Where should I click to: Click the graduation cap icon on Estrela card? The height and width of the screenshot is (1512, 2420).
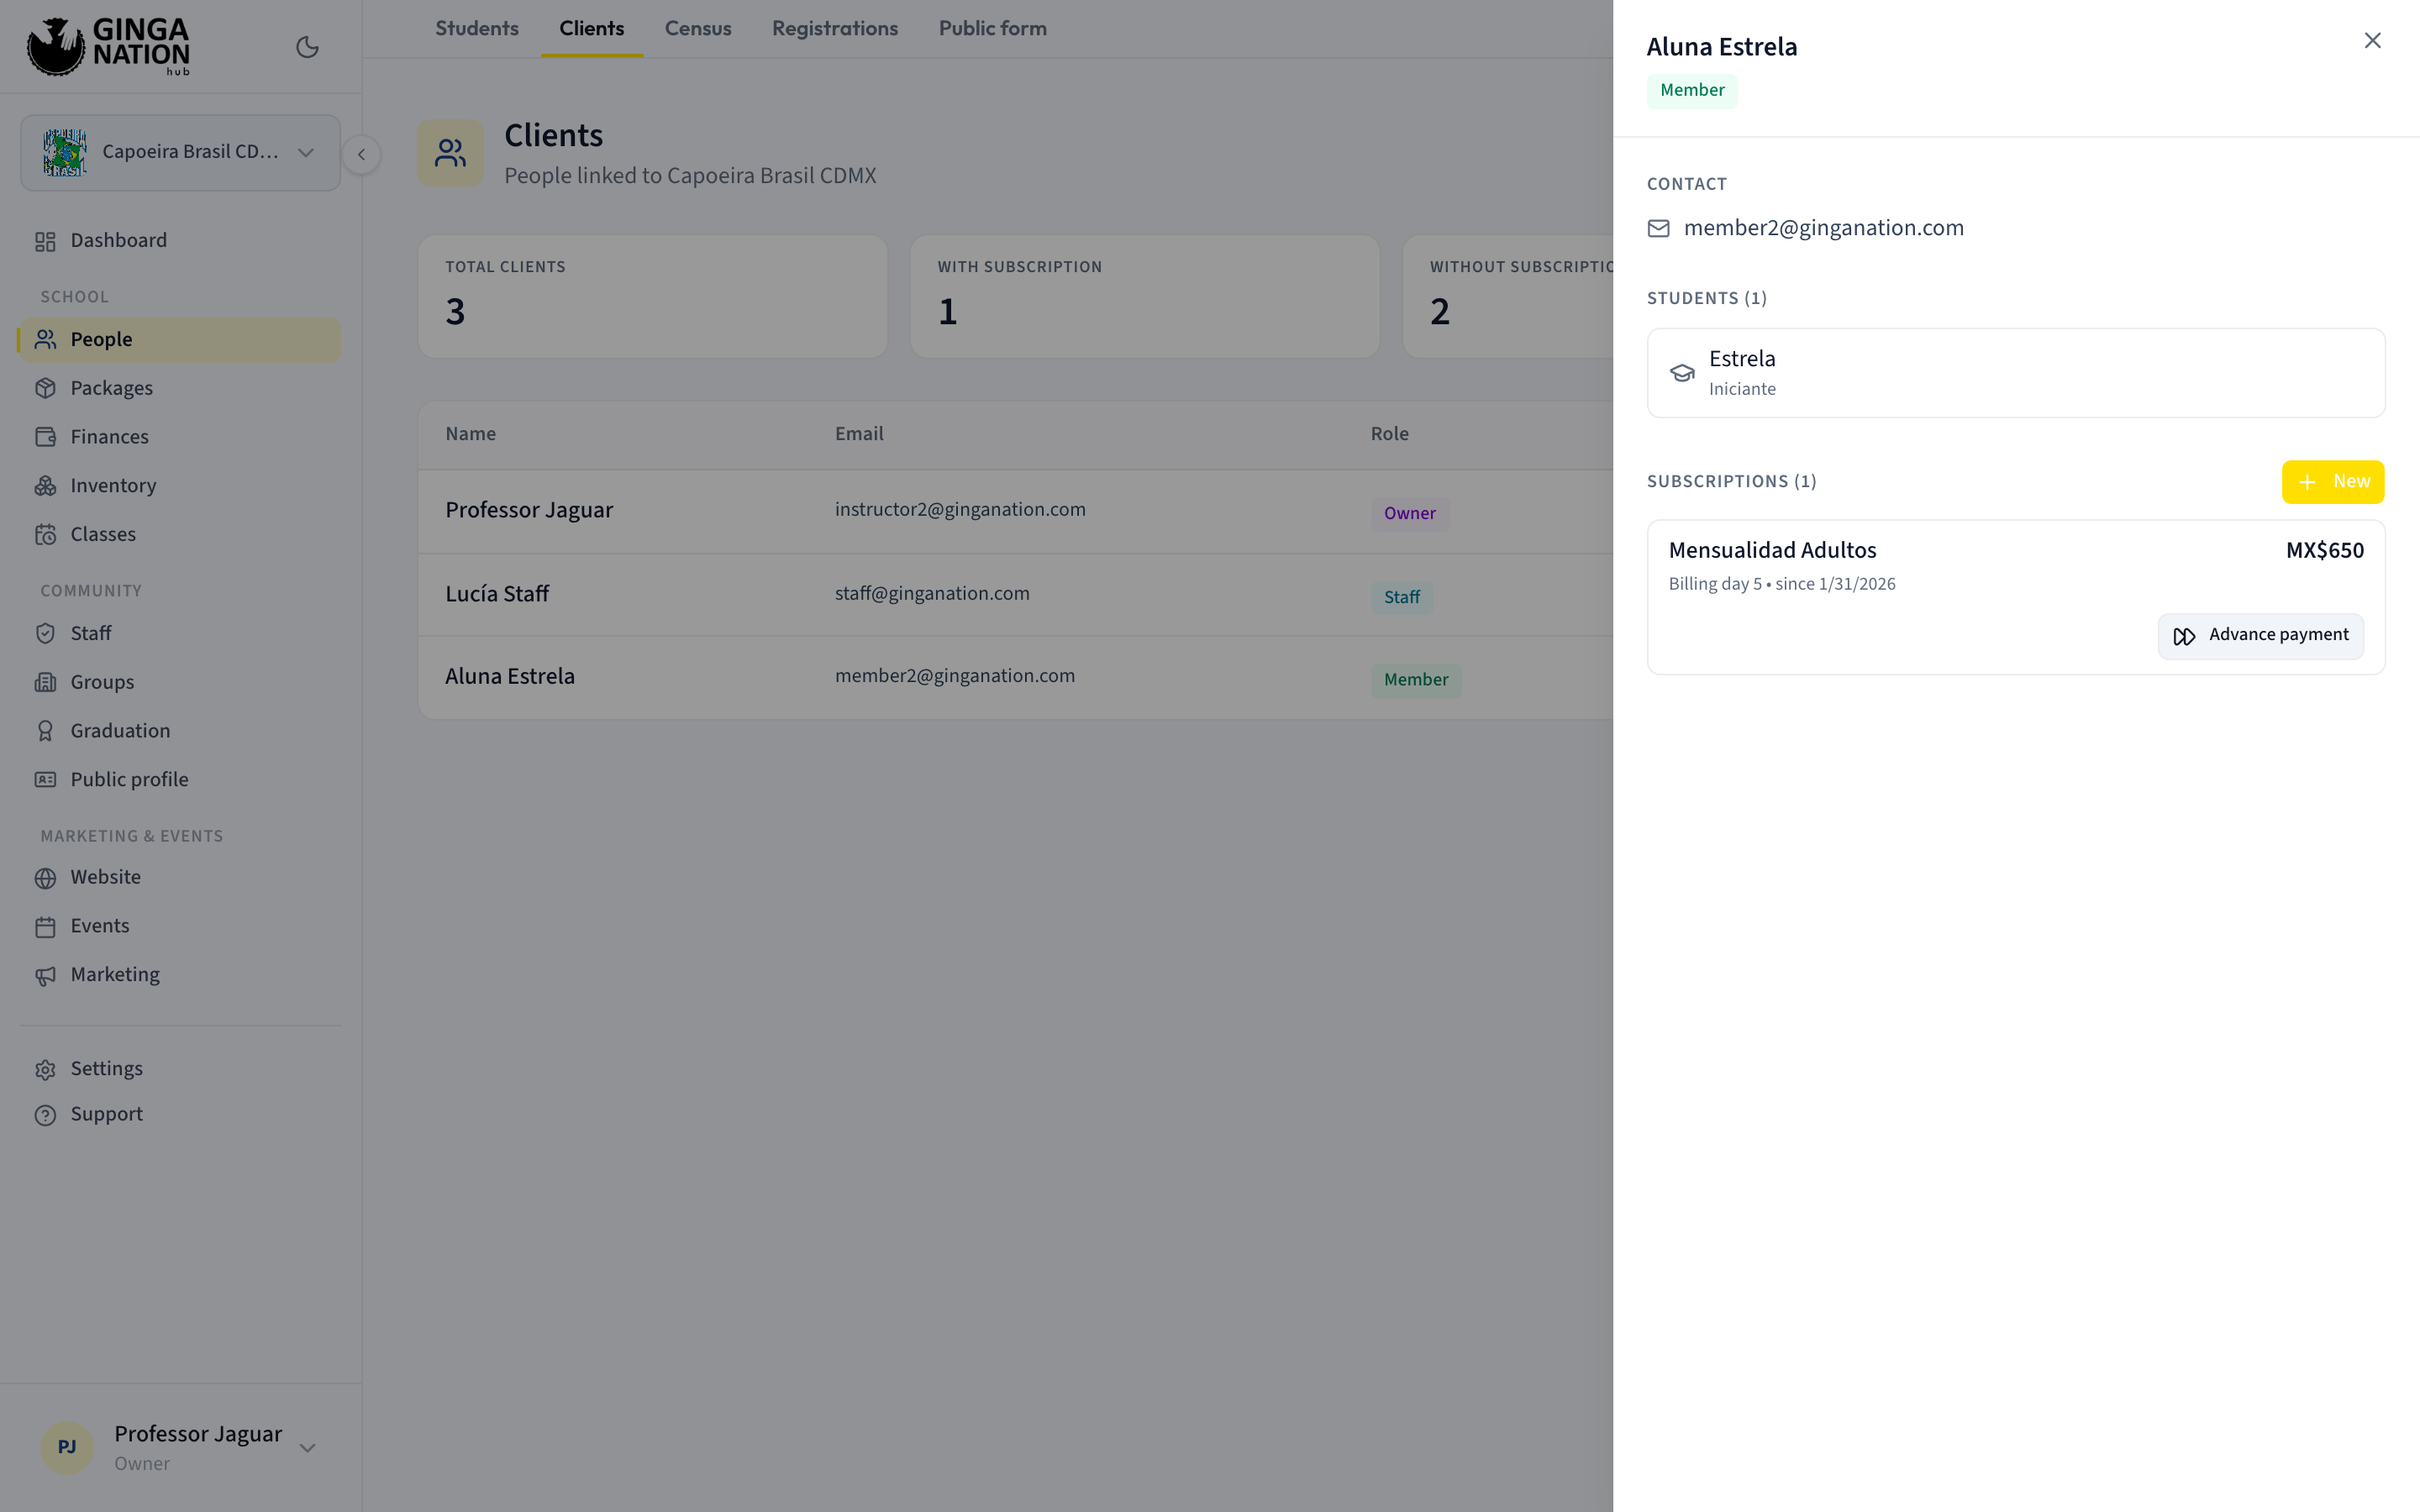click(x=1682, y=373)
